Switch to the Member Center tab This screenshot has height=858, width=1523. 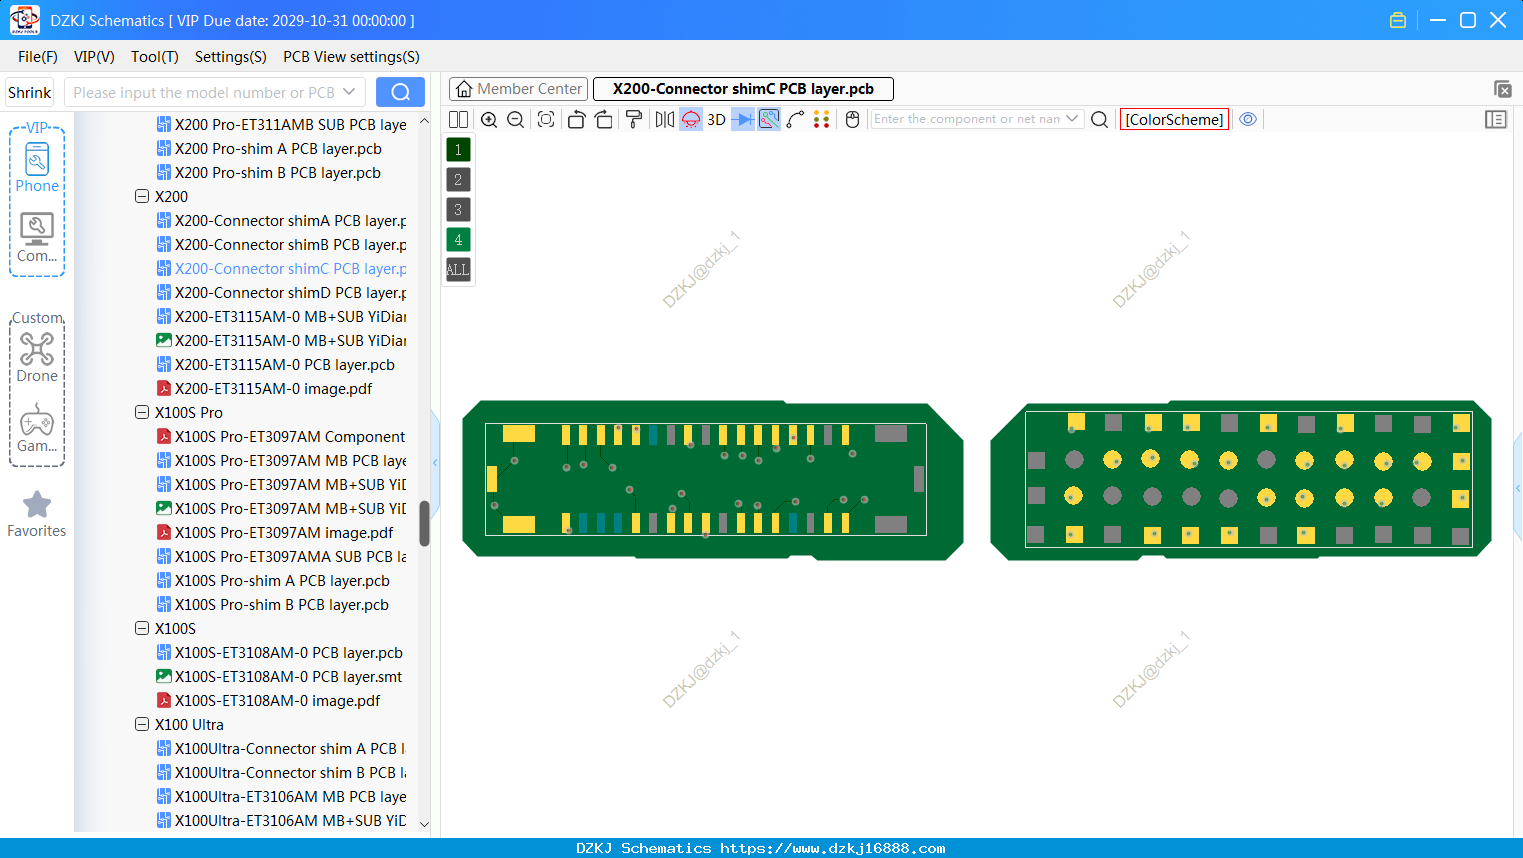518,89
